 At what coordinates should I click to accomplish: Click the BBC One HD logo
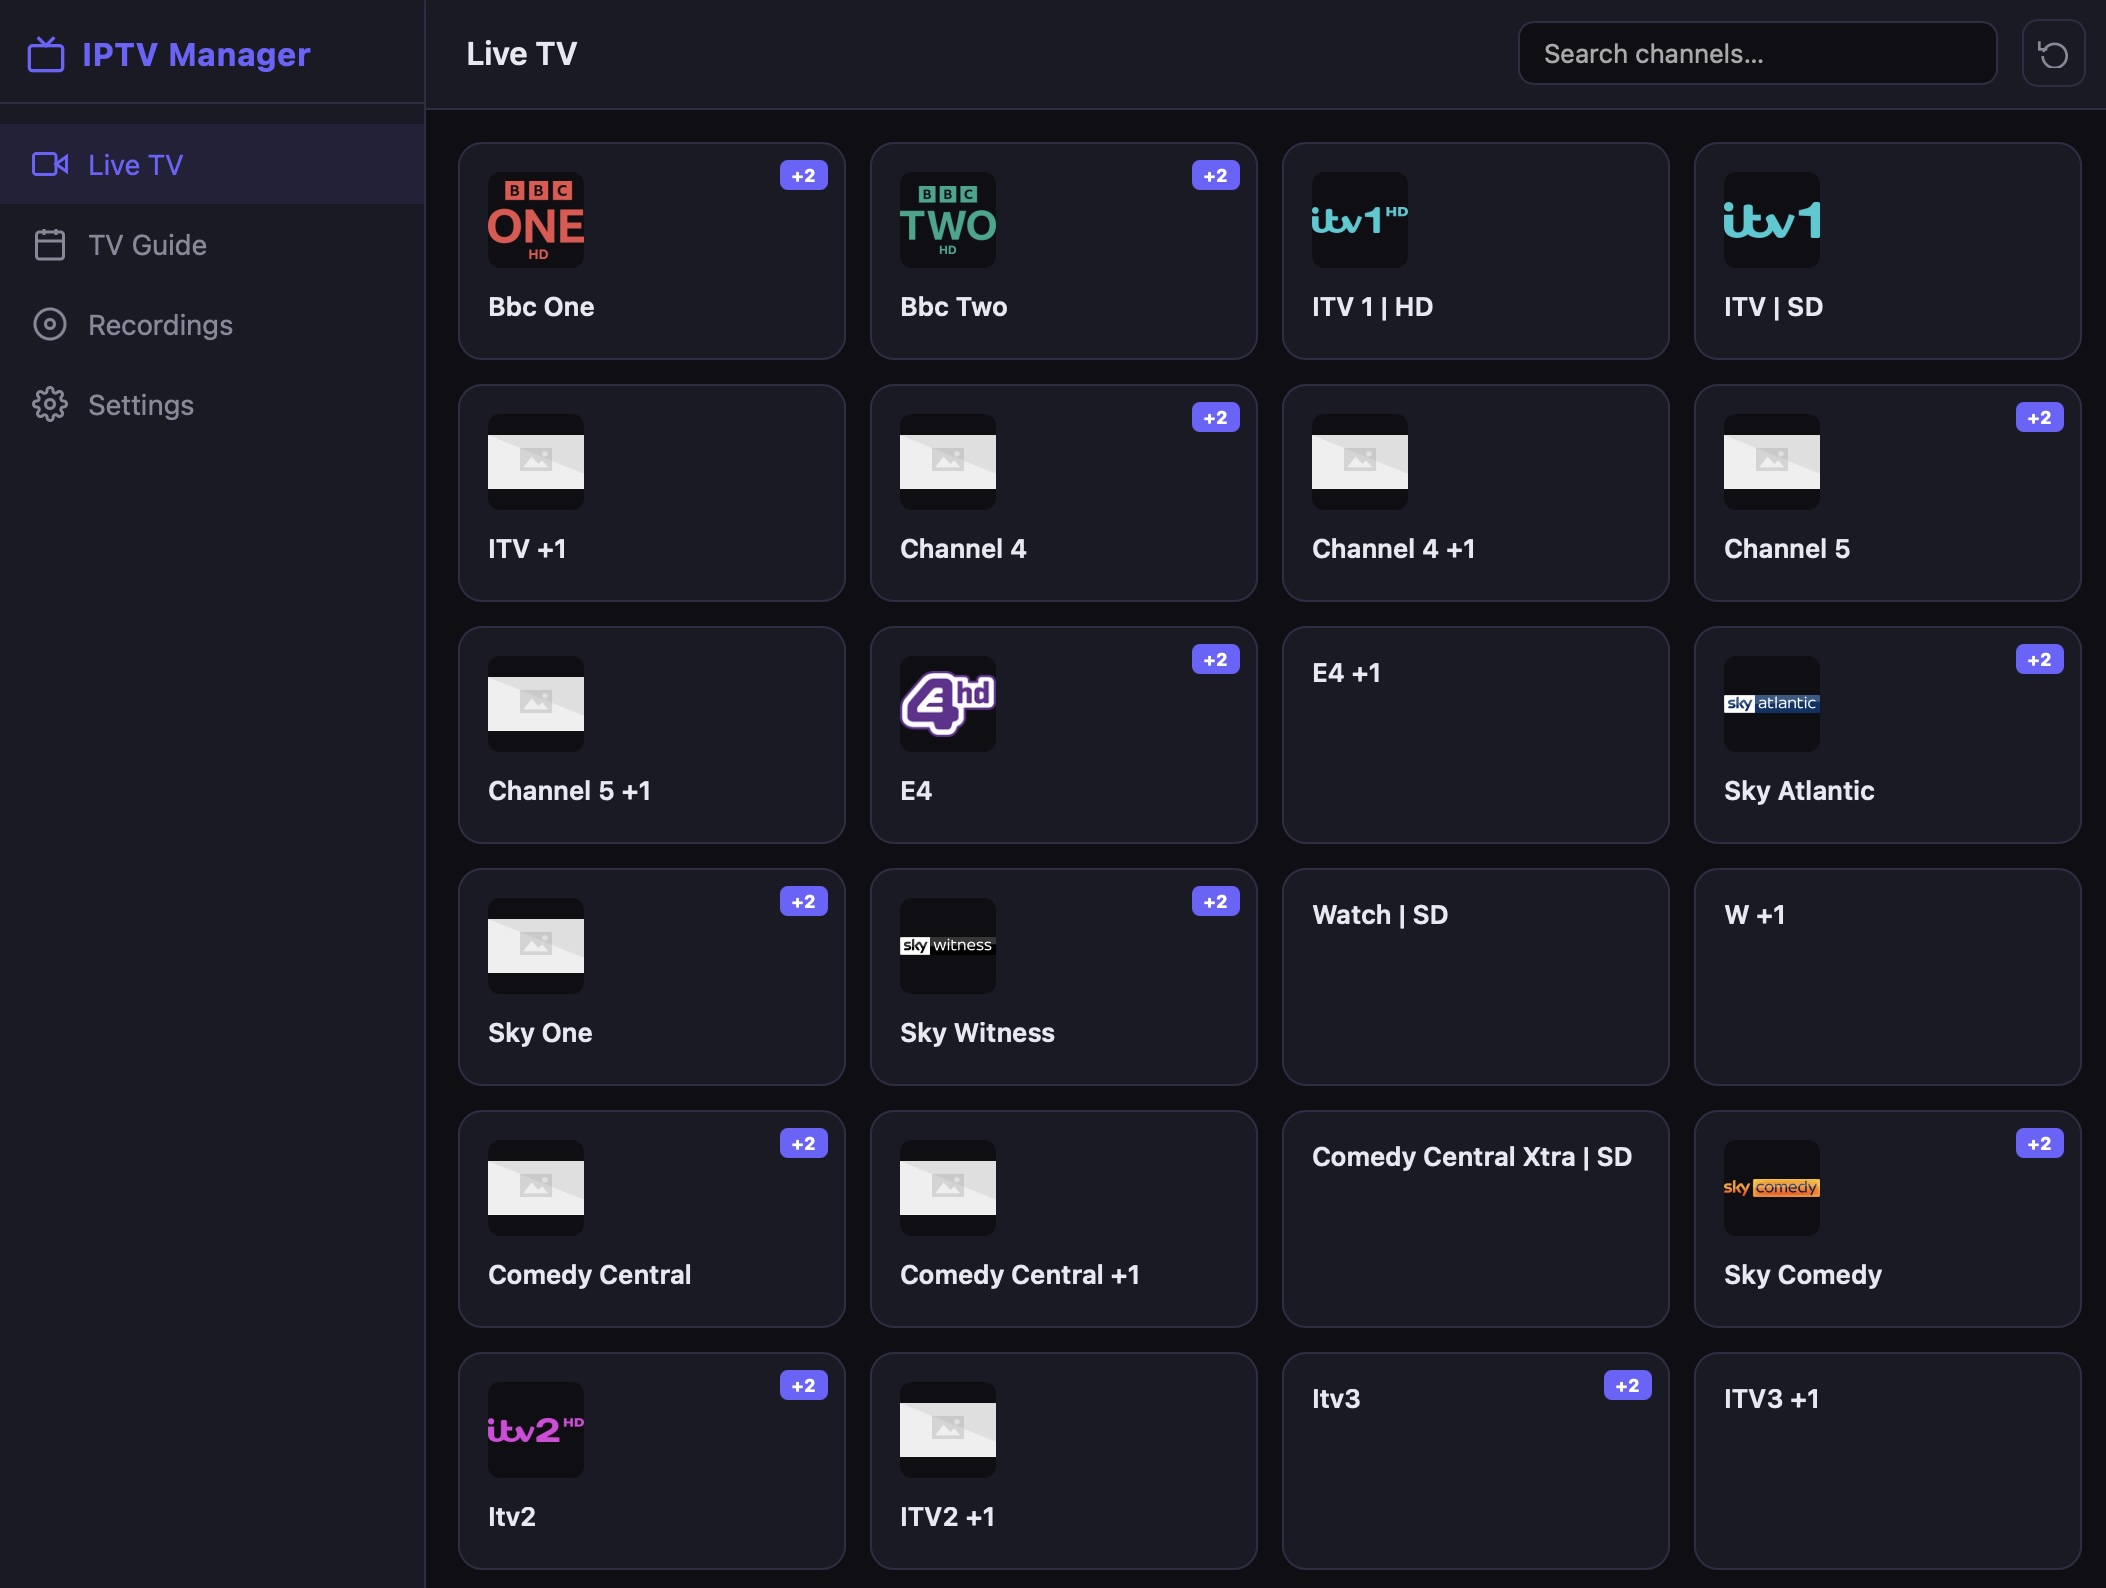pyautogui.click(x=536, y=220)
